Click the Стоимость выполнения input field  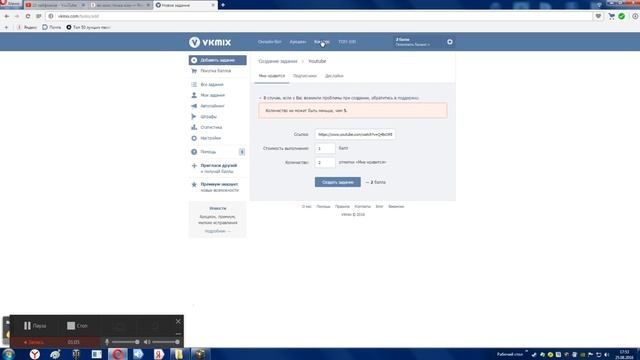[x=325, y=148]
